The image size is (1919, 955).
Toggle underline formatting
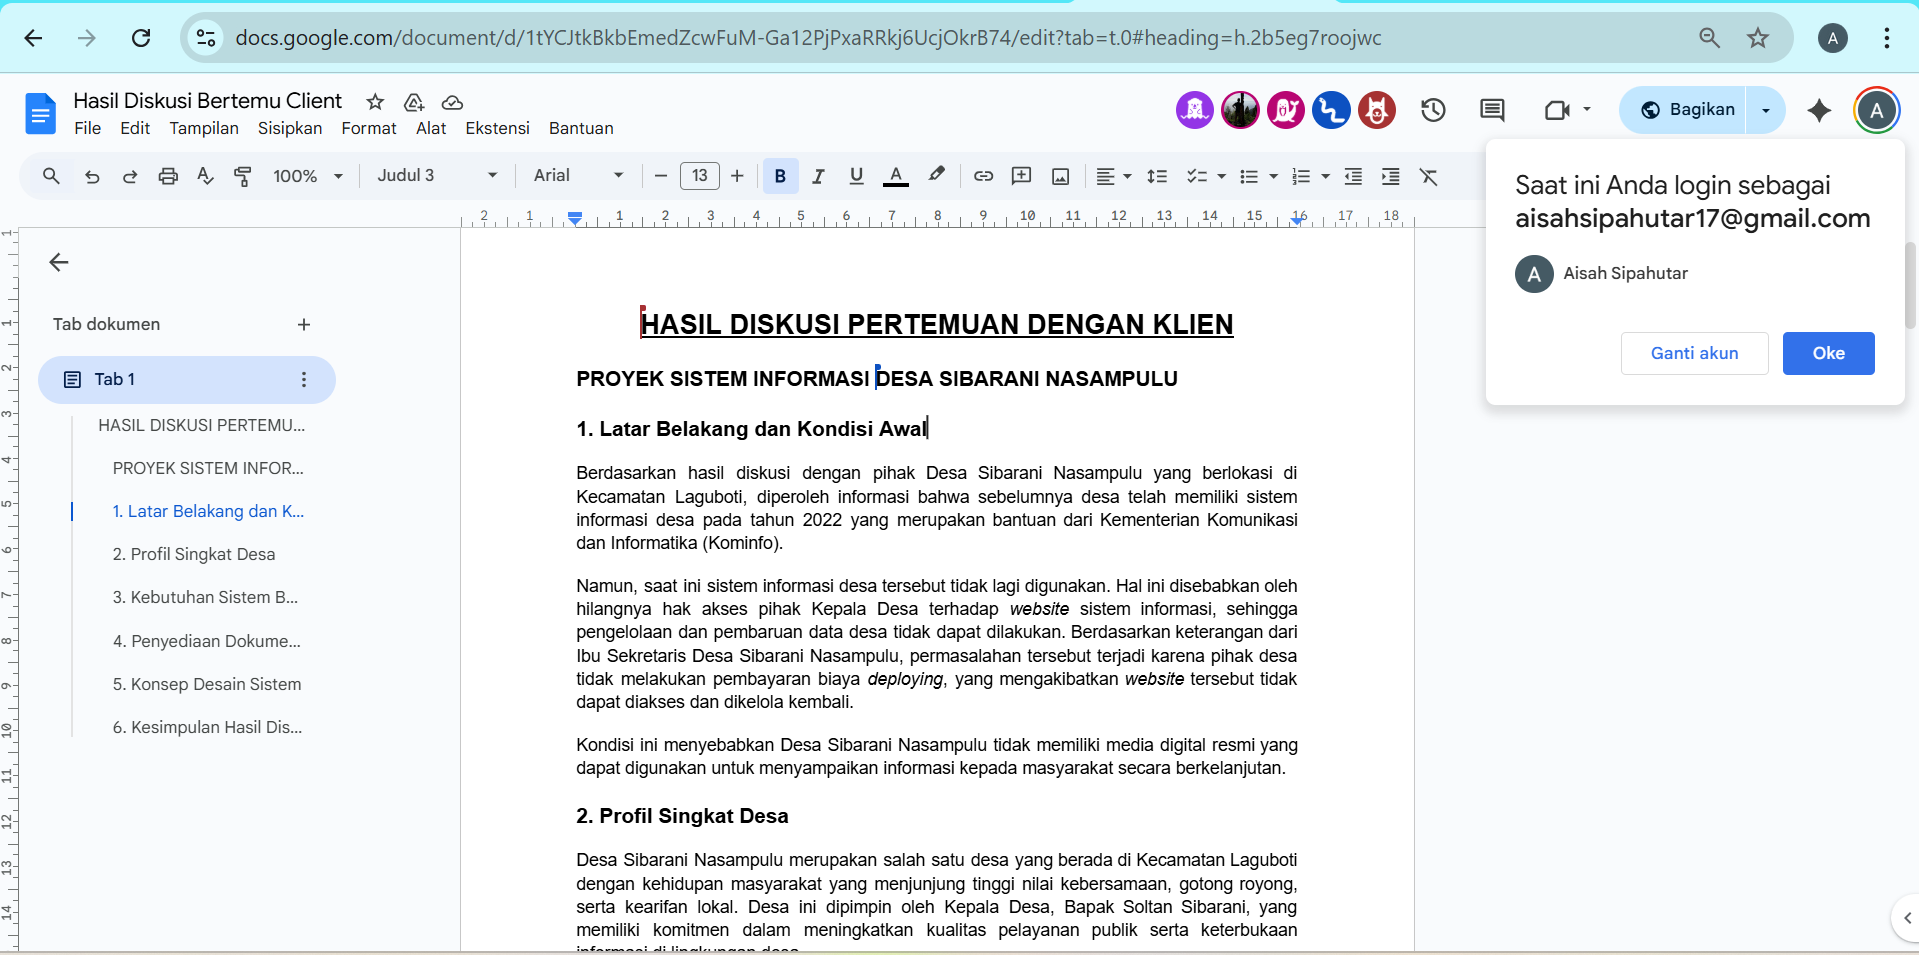[x=856, y=176]
